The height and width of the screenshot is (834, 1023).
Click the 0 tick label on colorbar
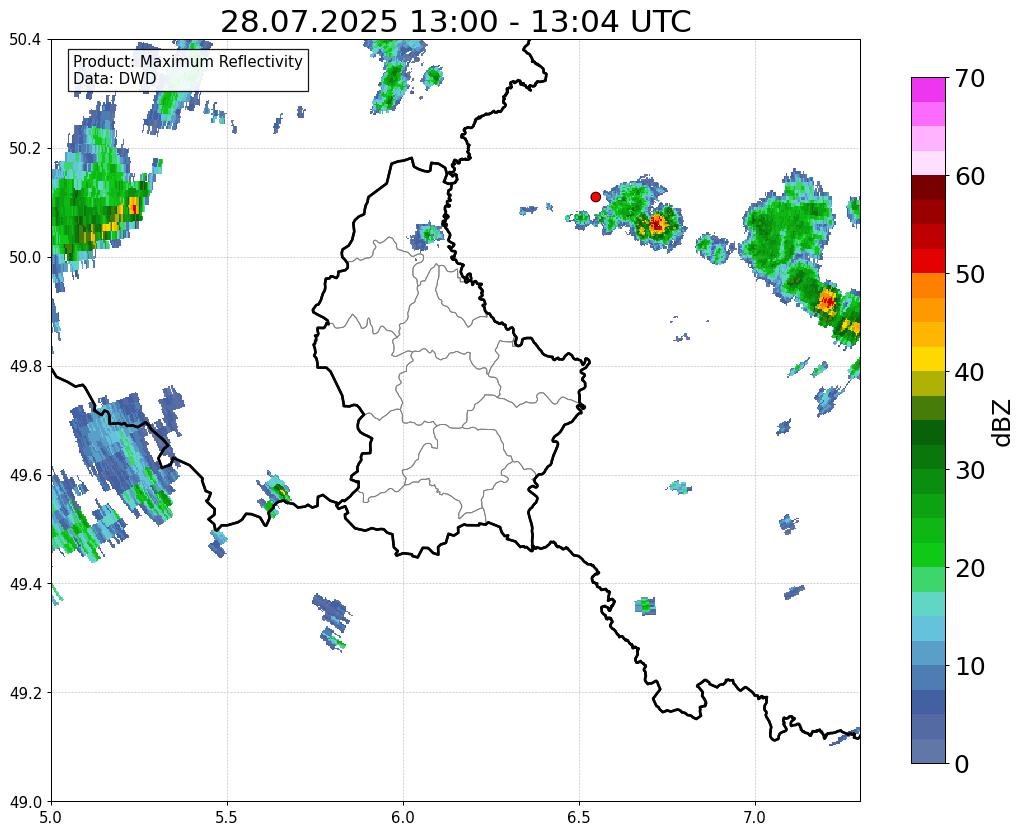962,764
